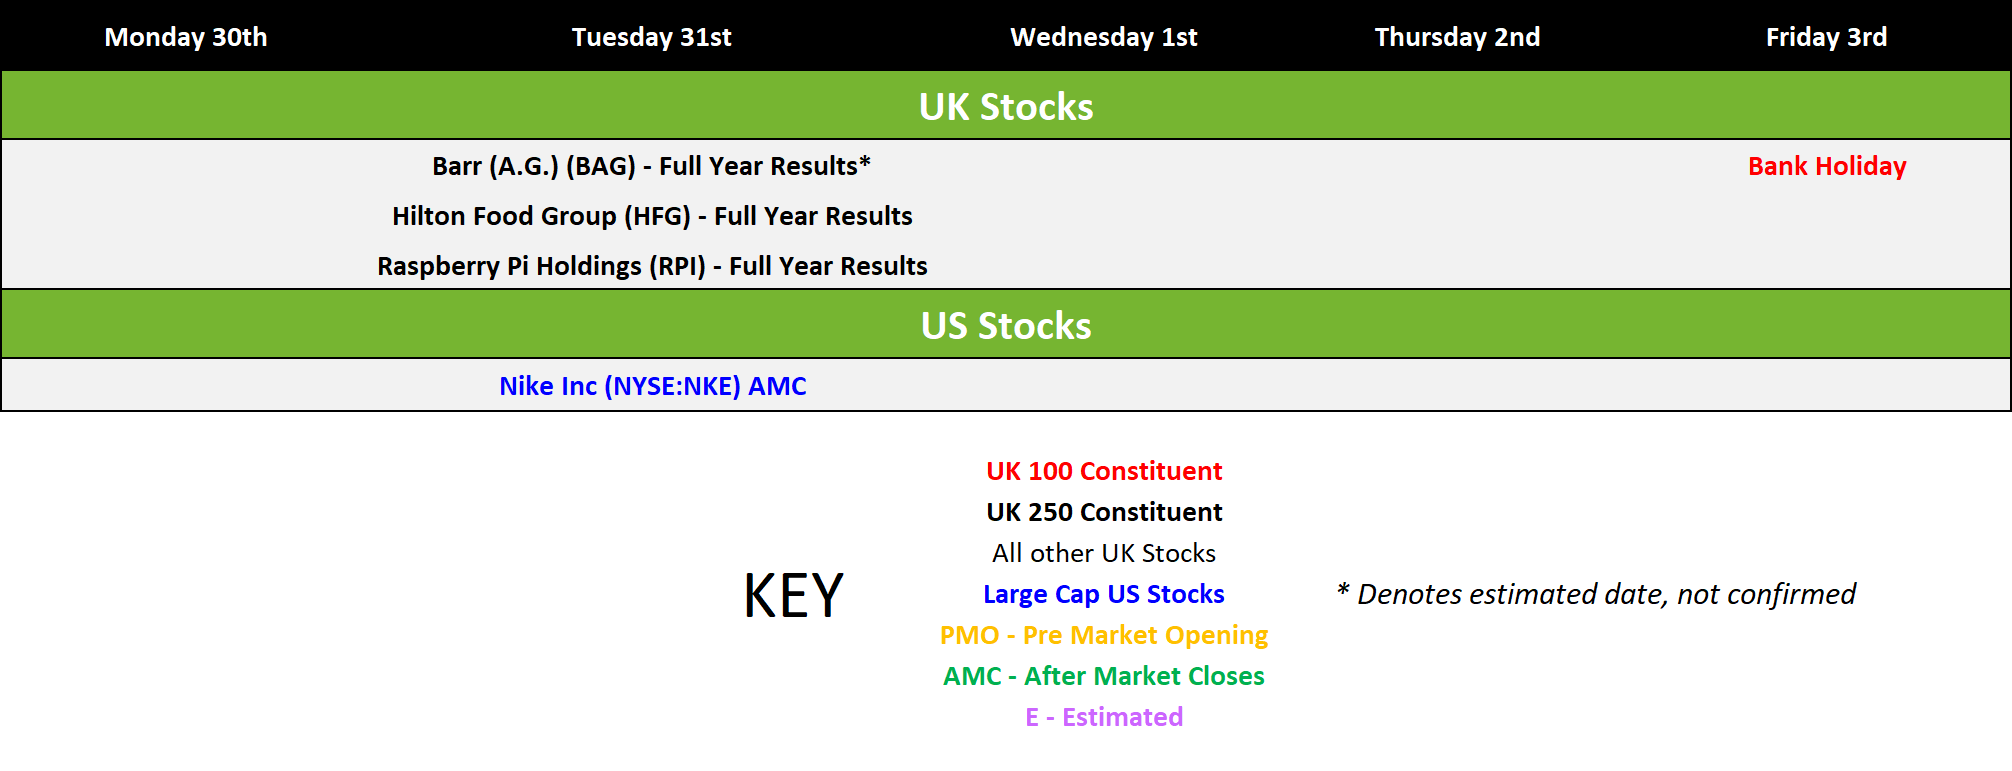This screenshot has height=771, width=2012.
Task: Click the E - Estimated key entry
Action: click(1104, 717)
